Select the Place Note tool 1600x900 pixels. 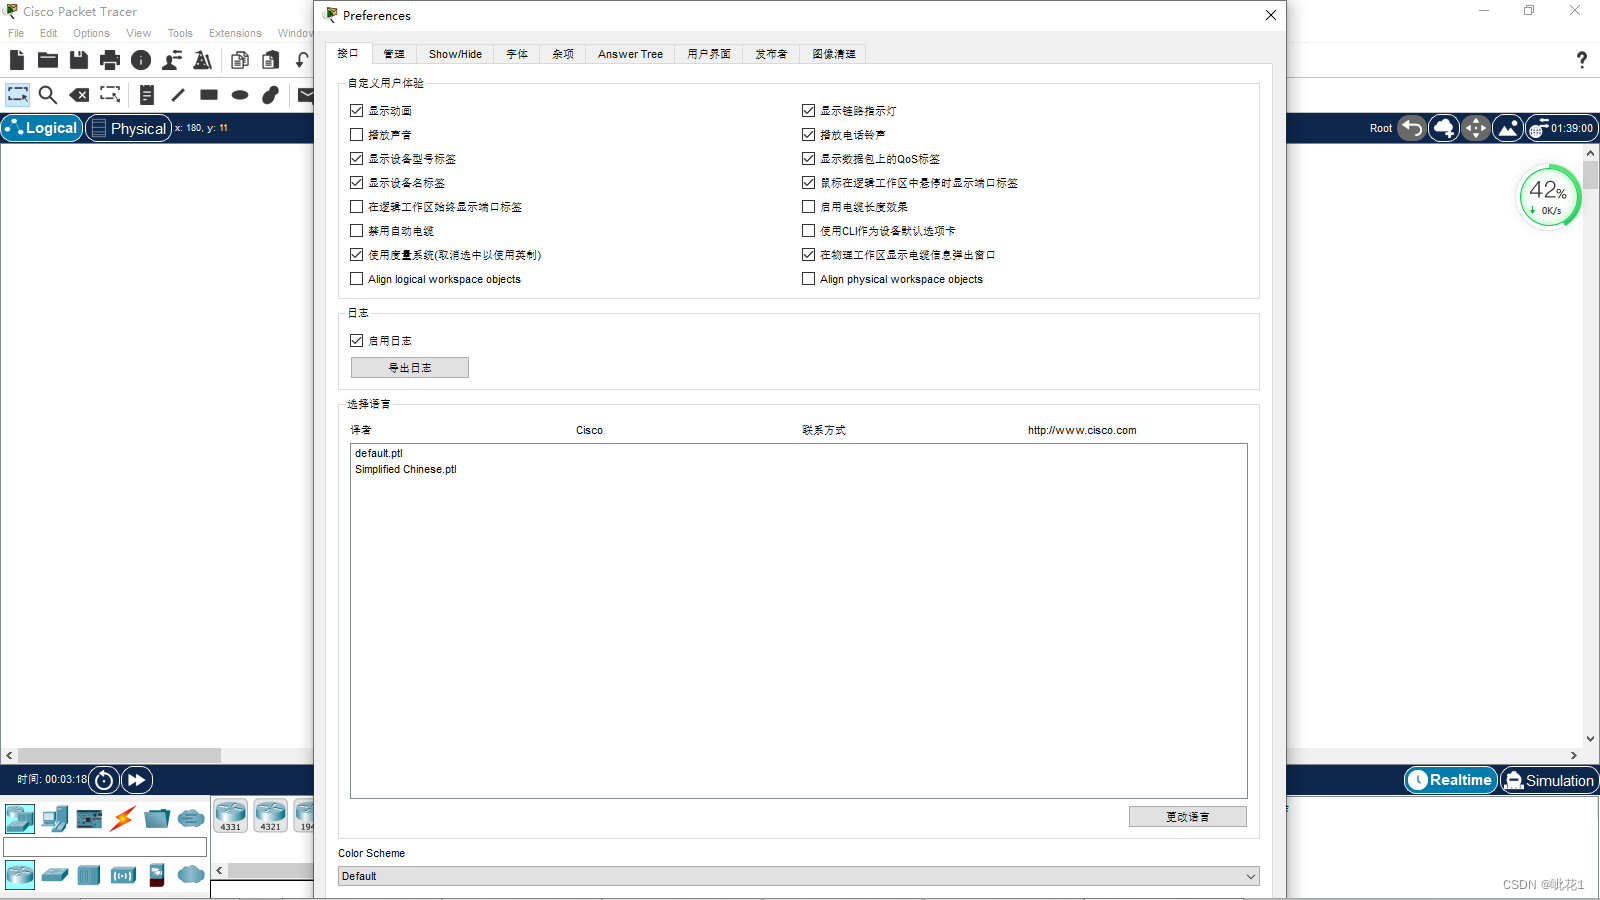click(147, 95)
